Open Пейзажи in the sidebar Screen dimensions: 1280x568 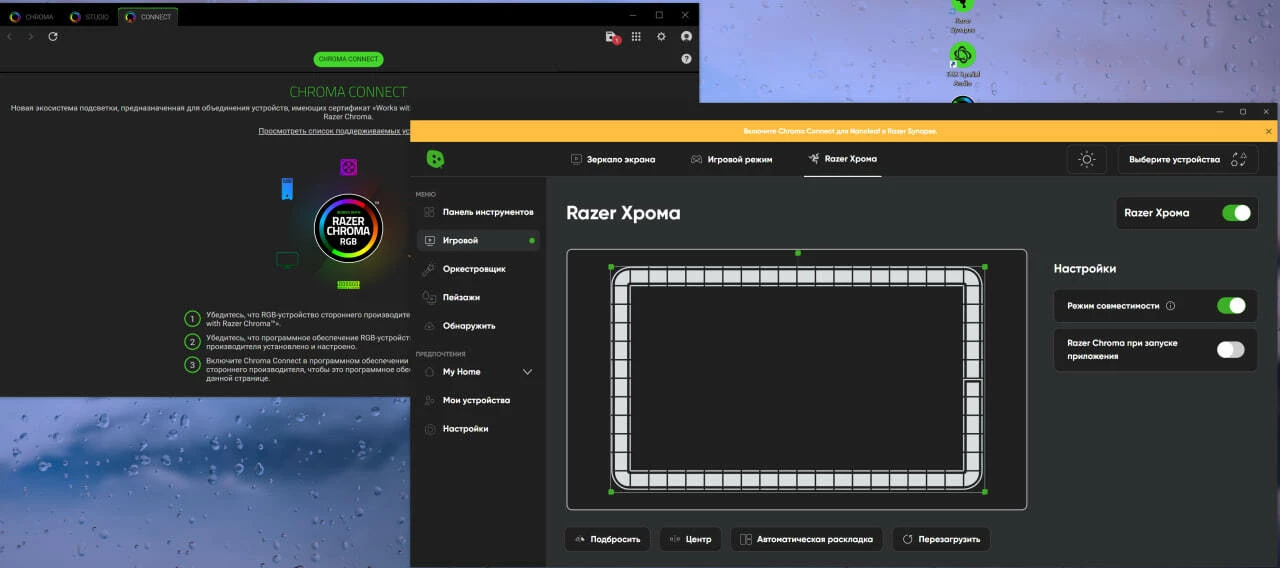tap(478, 297)
